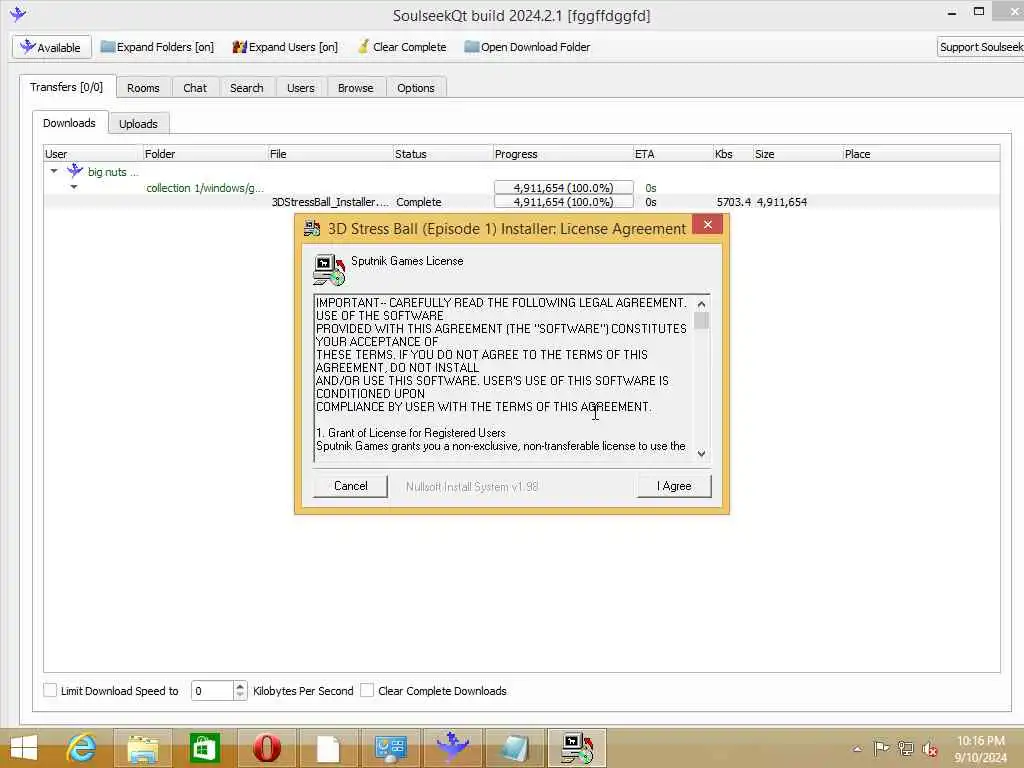Image resolution: width=1024 pixels, height=768 pixels.
Task: Switch to the Rooms tab
Action: click(x=143, y=88)
